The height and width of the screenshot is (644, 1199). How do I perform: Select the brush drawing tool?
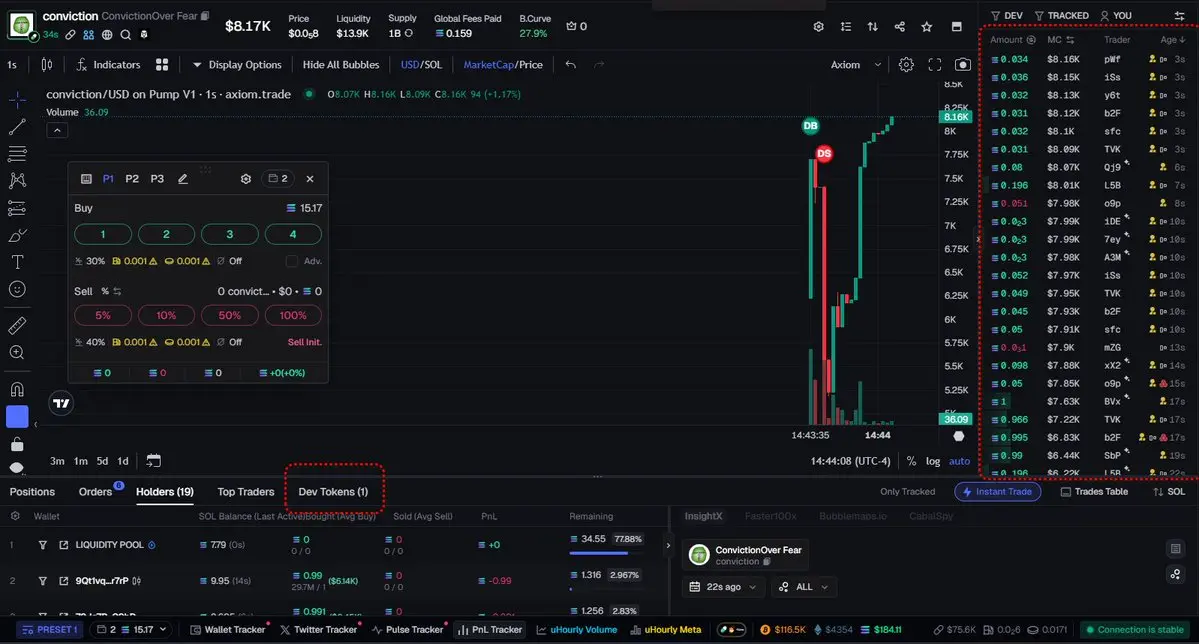[17, 236]
